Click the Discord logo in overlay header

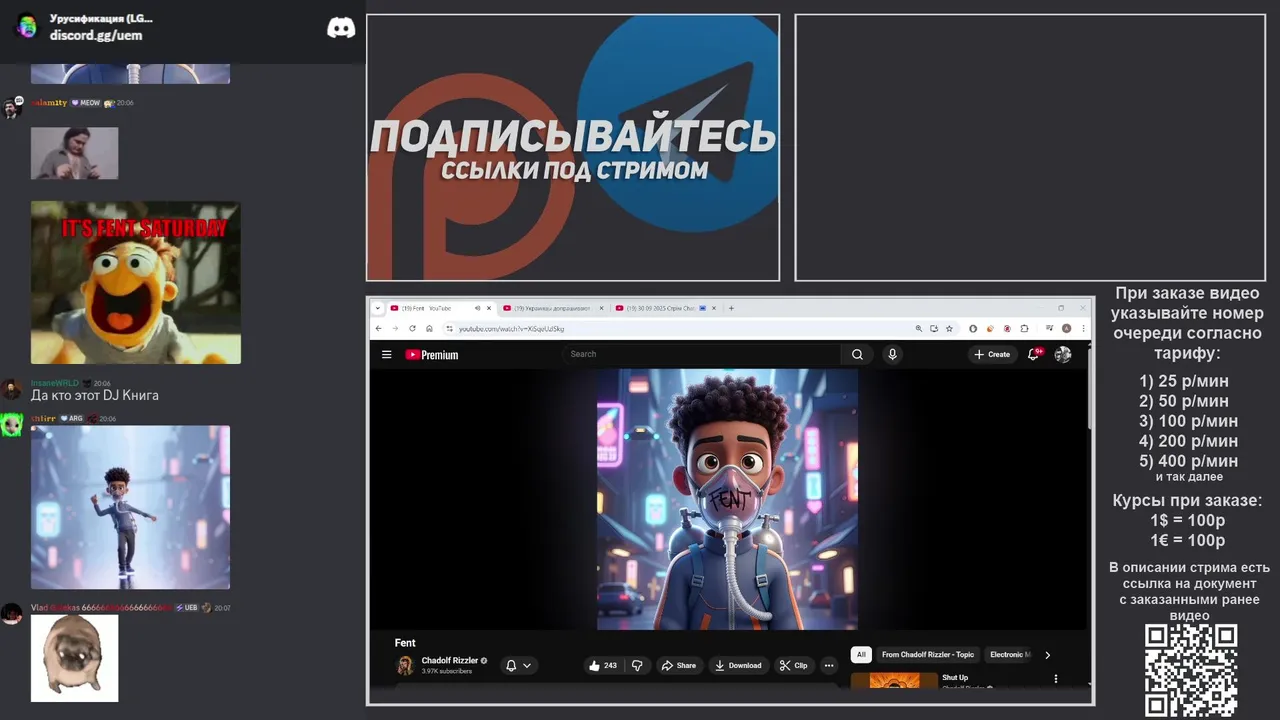pyautogui.click(x=341, y=27)
